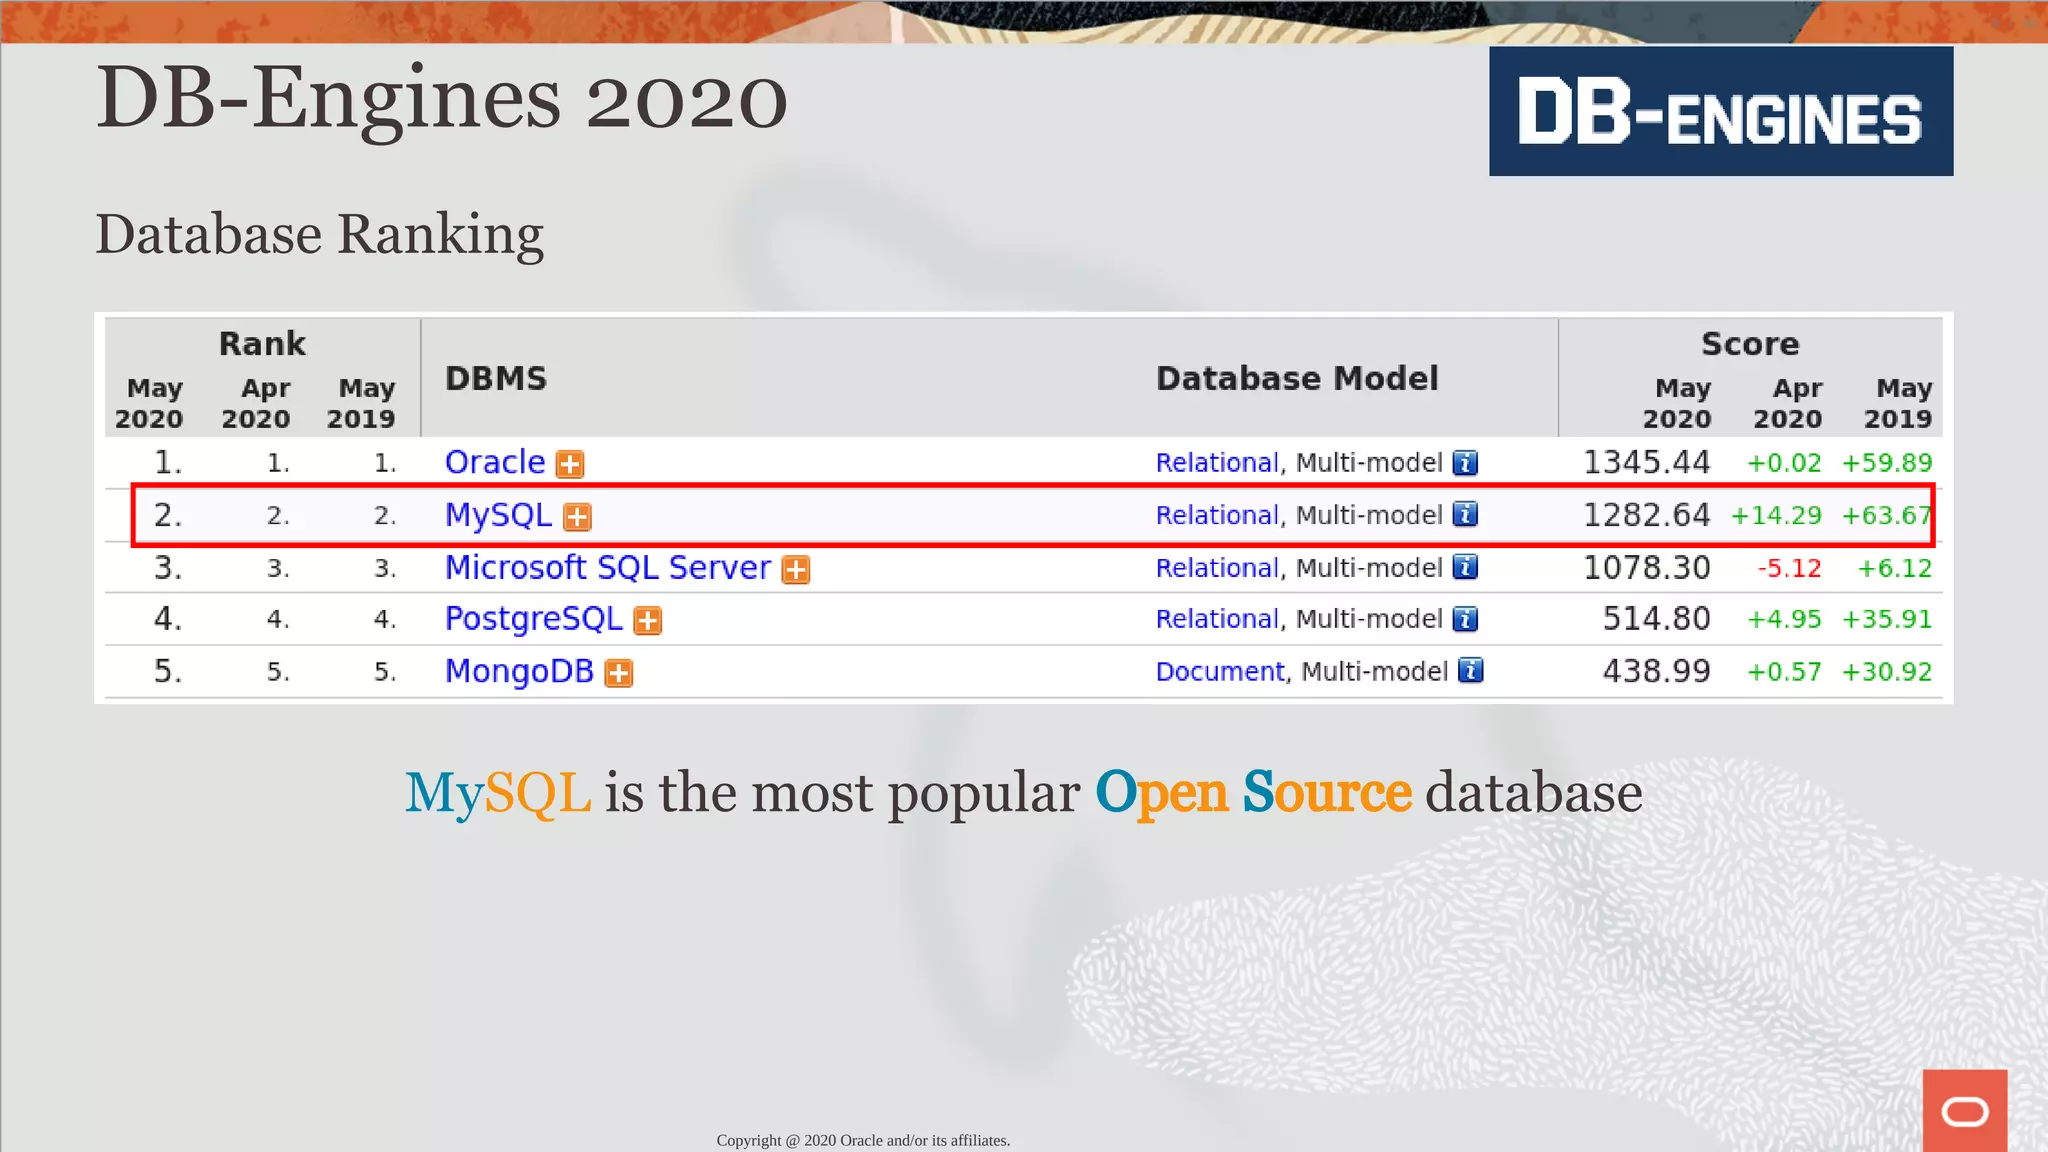
Task: Click the red Oracle logo badge
Action: (1964, 1110)
